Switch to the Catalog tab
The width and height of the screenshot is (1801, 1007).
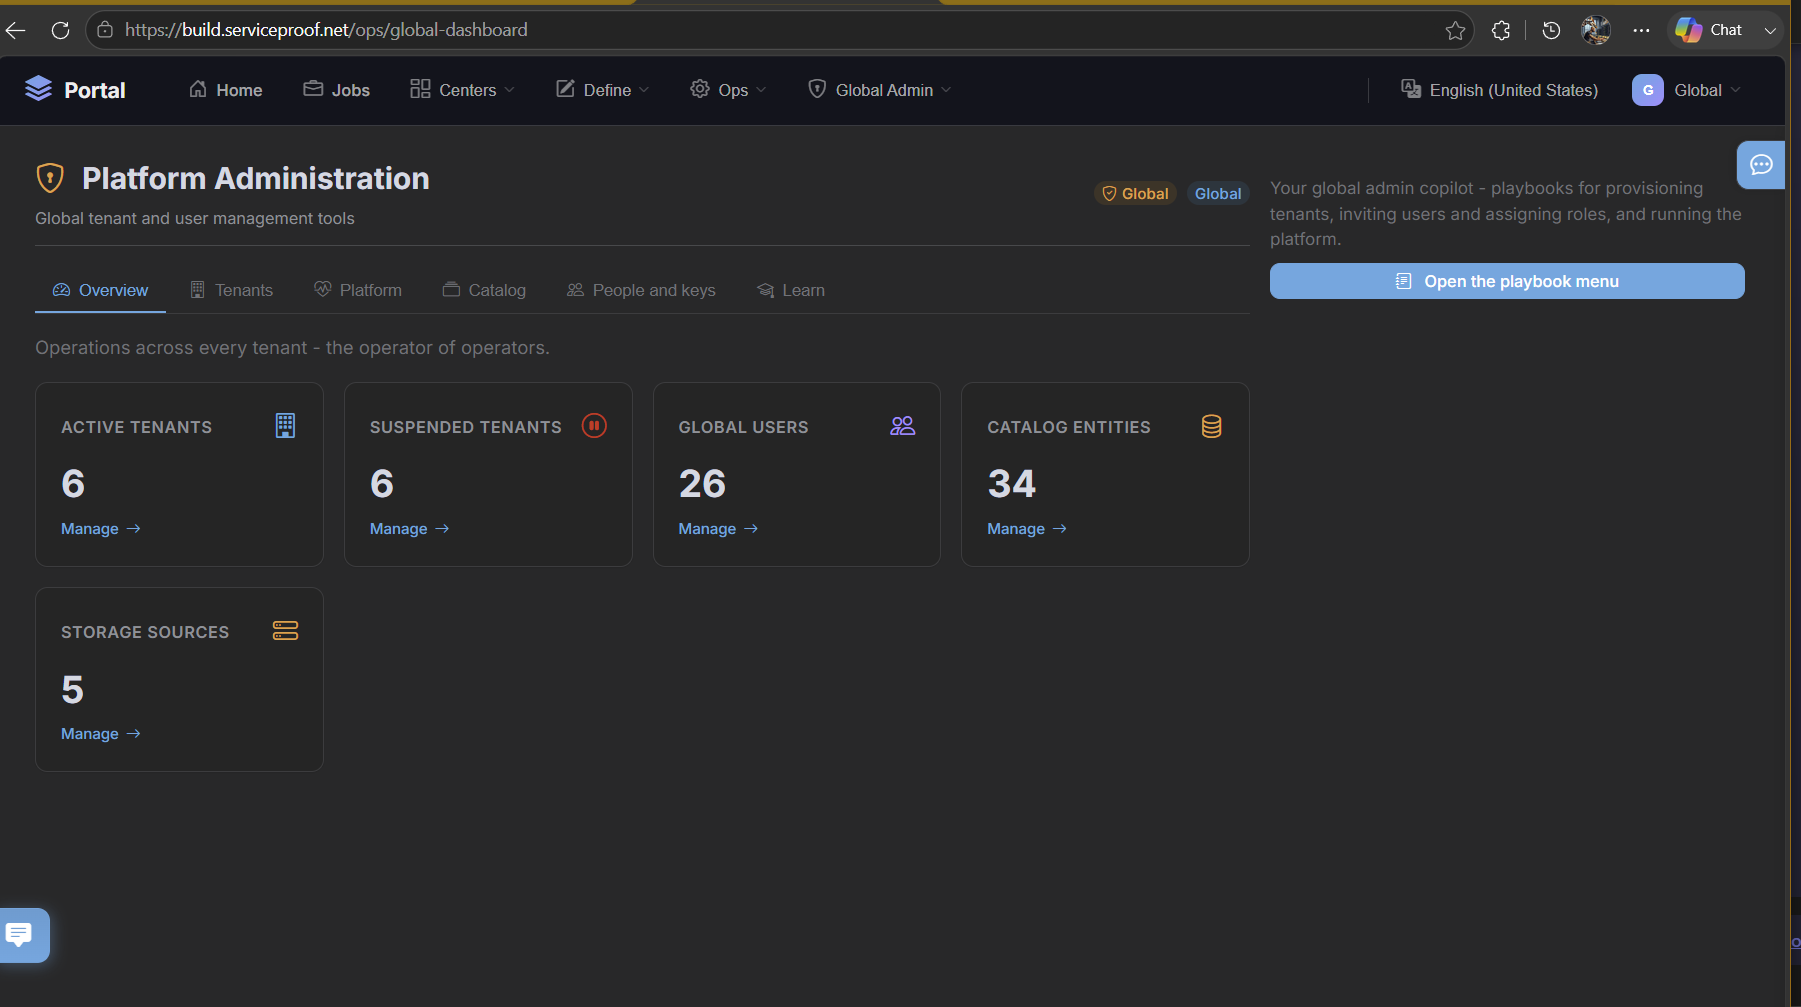point(484,290)
